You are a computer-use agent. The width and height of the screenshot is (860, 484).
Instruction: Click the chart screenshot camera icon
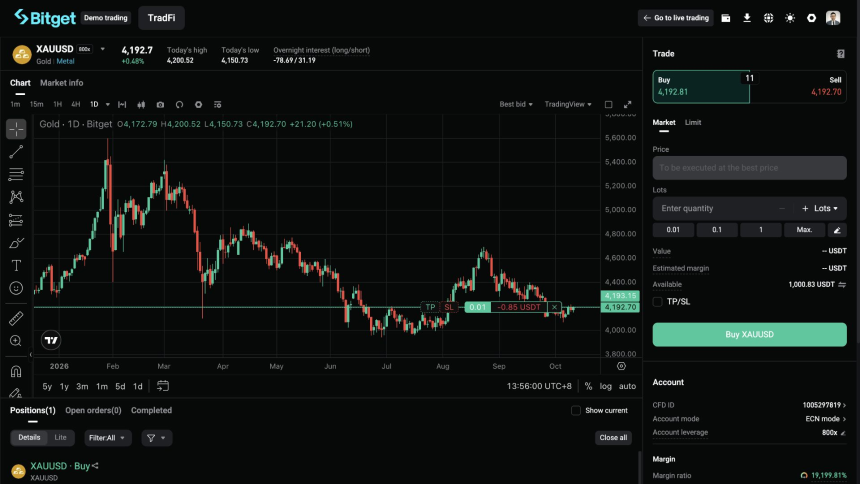tap(160, 104)
